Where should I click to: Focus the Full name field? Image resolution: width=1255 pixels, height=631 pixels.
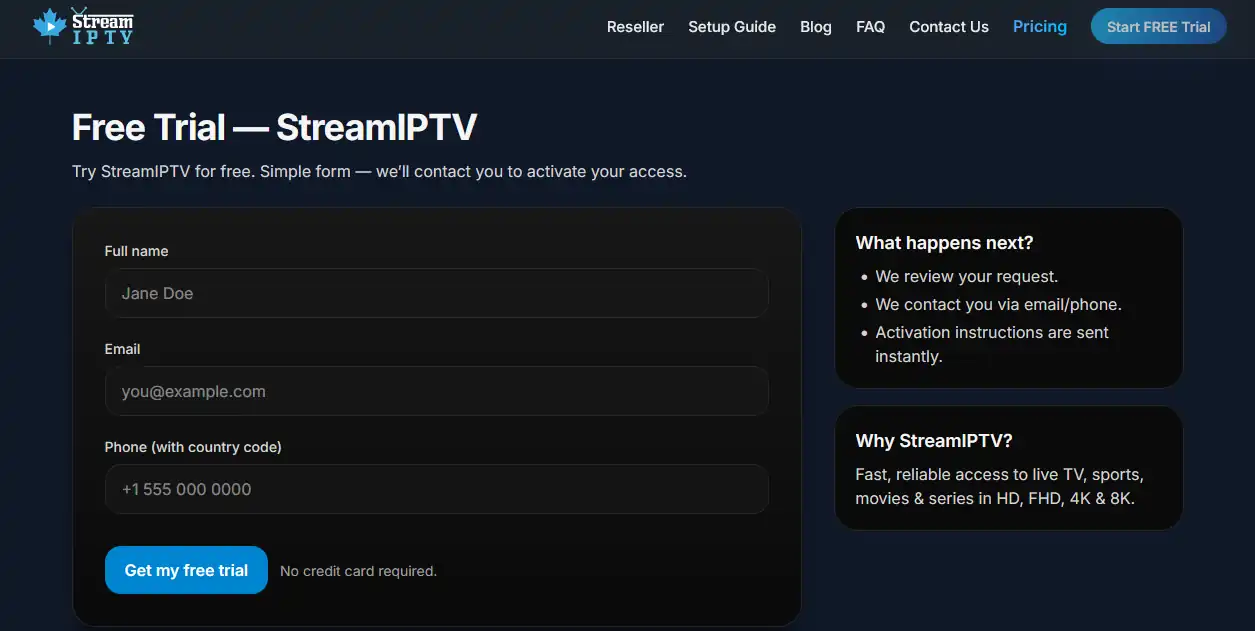pyautogui.click(x=436, y=294)
